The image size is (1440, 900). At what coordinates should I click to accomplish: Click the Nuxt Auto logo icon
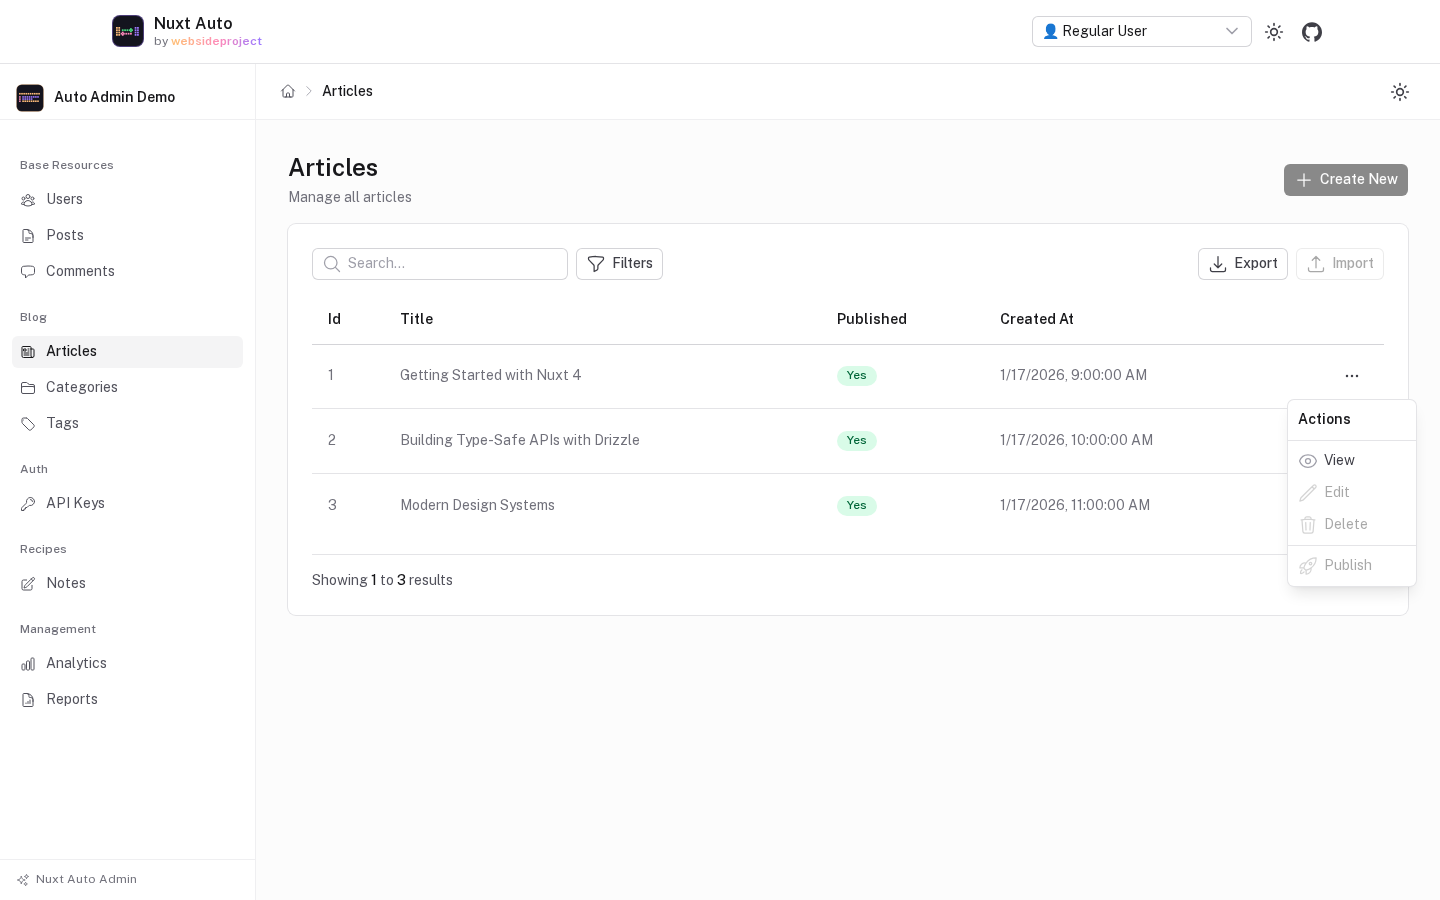[x=128, y=31]
